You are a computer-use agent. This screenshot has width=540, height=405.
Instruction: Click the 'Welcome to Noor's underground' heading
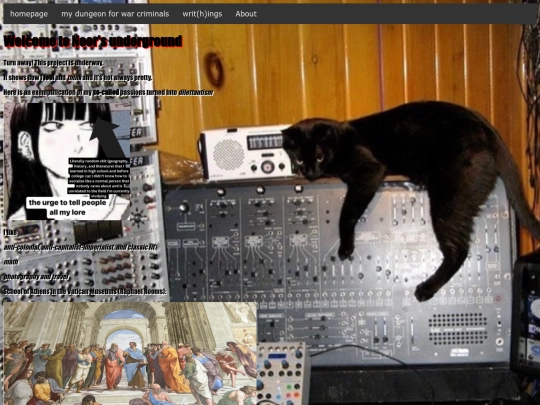coord(93,41)
